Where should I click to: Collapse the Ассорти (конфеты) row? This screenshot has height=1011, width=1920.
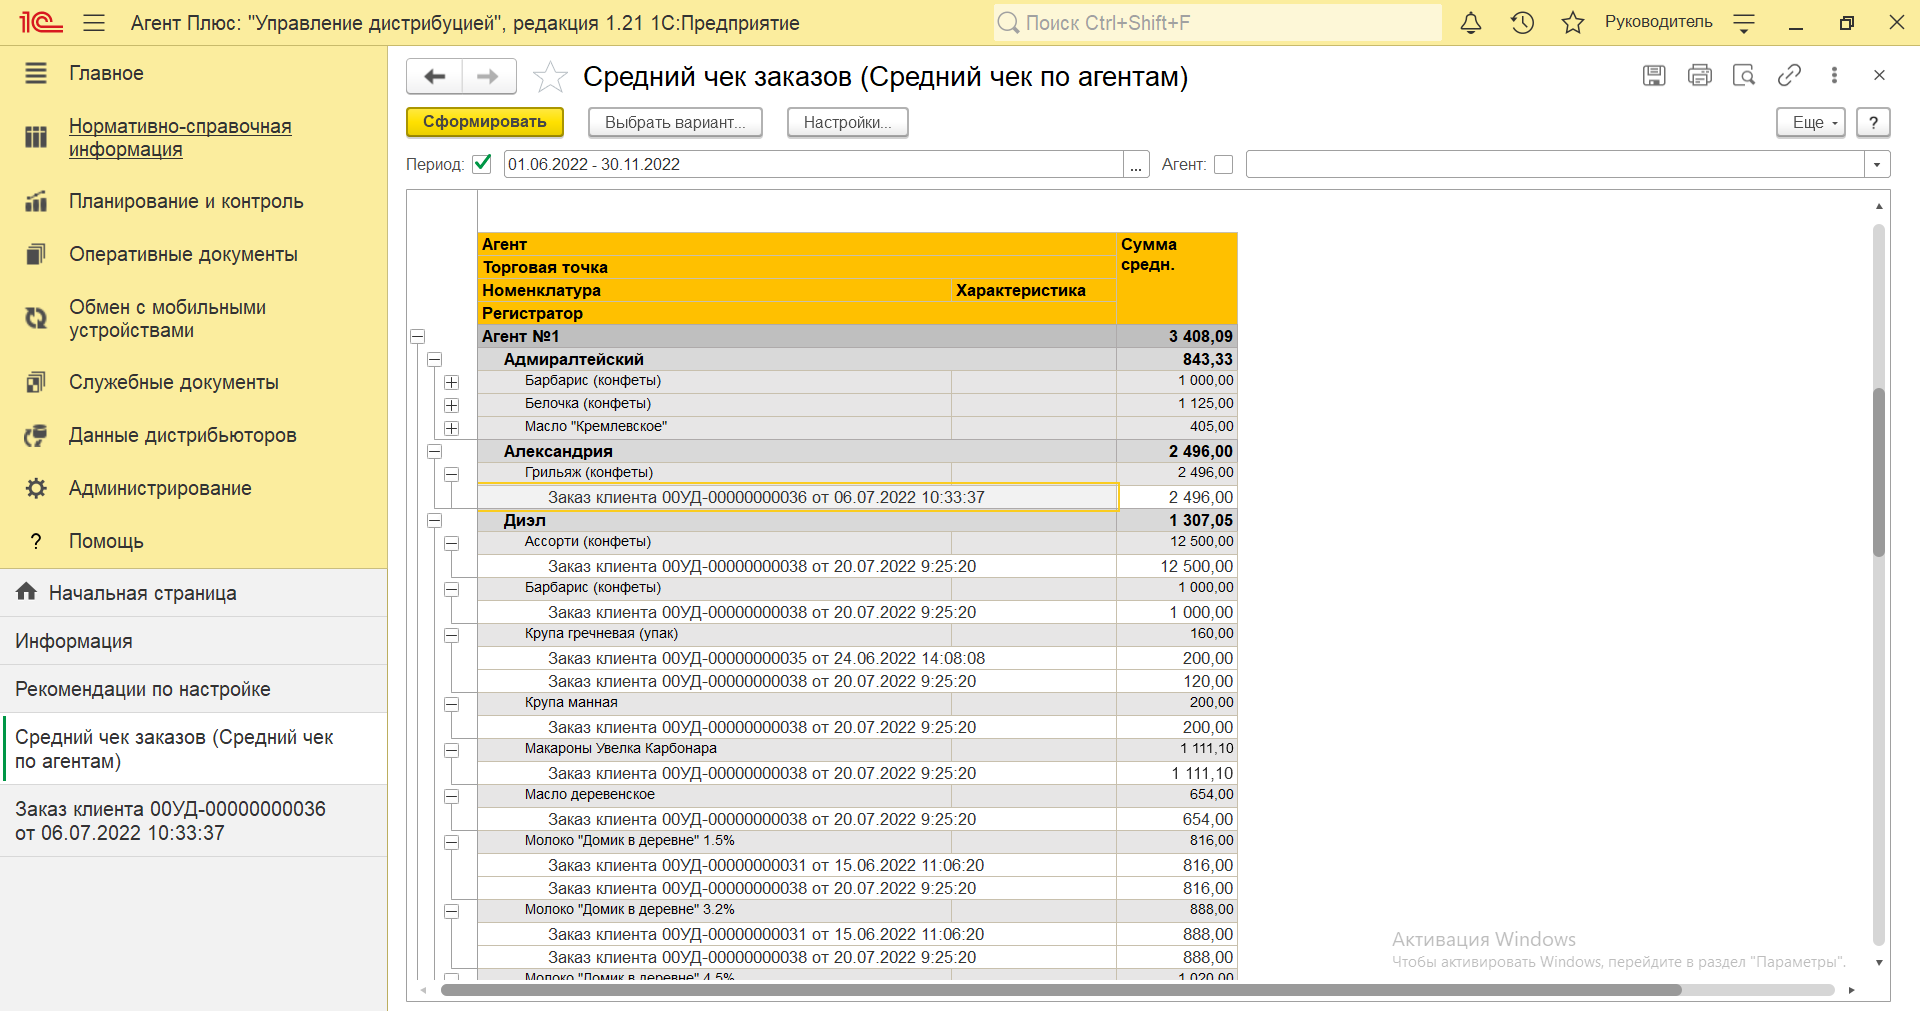pyautogui.click(x=452, y=543)
